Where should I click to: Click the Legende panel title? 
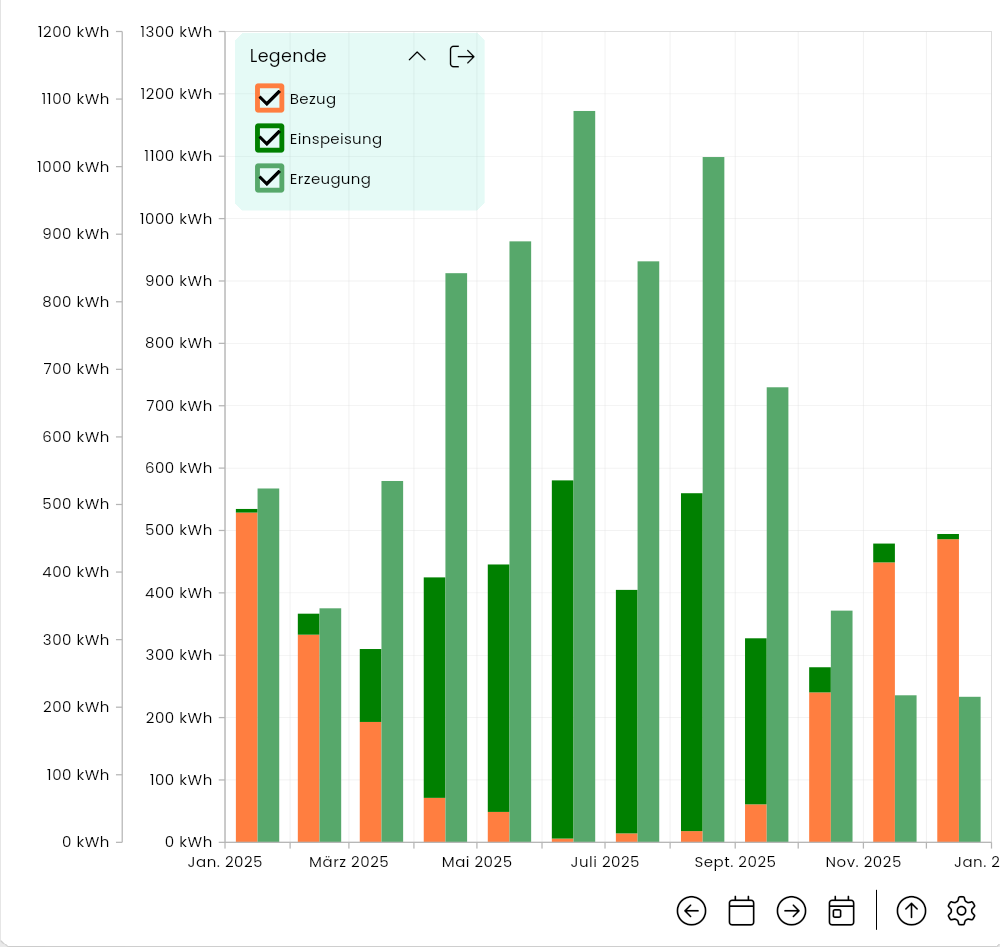coord(288,57)
